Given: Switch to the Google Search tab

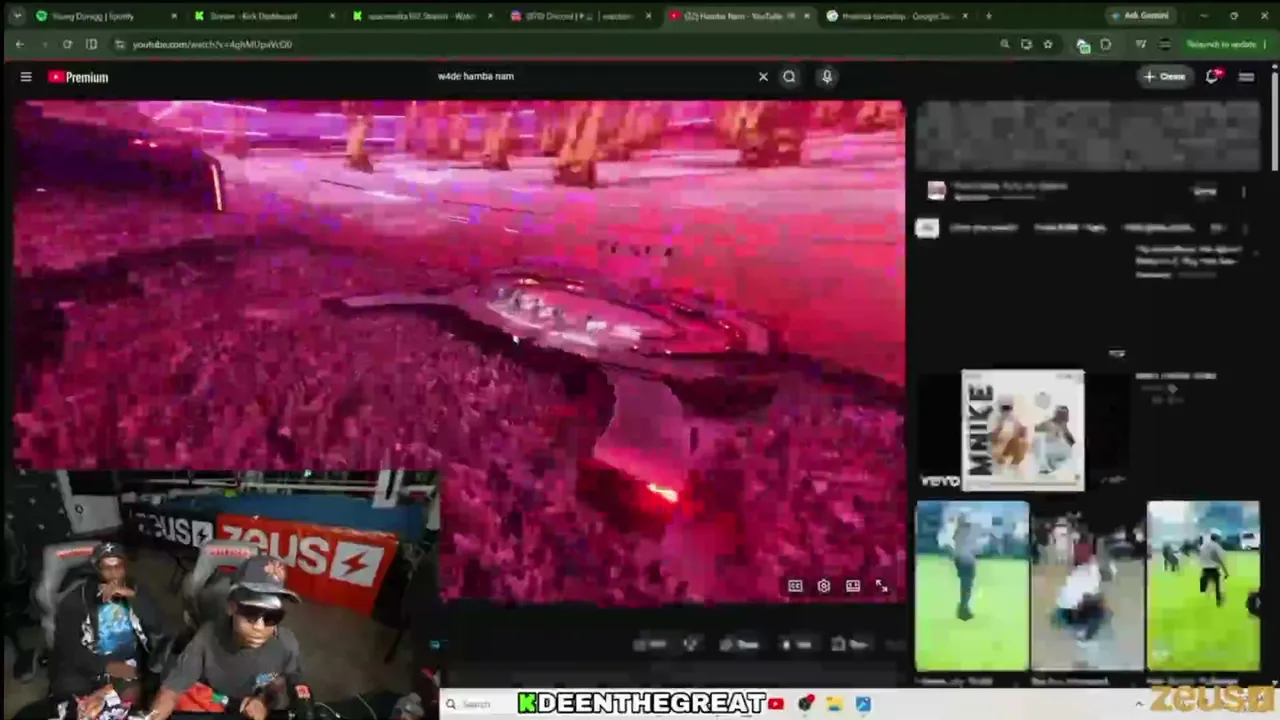Looking at the screenshot, I should tap(897, 16).
